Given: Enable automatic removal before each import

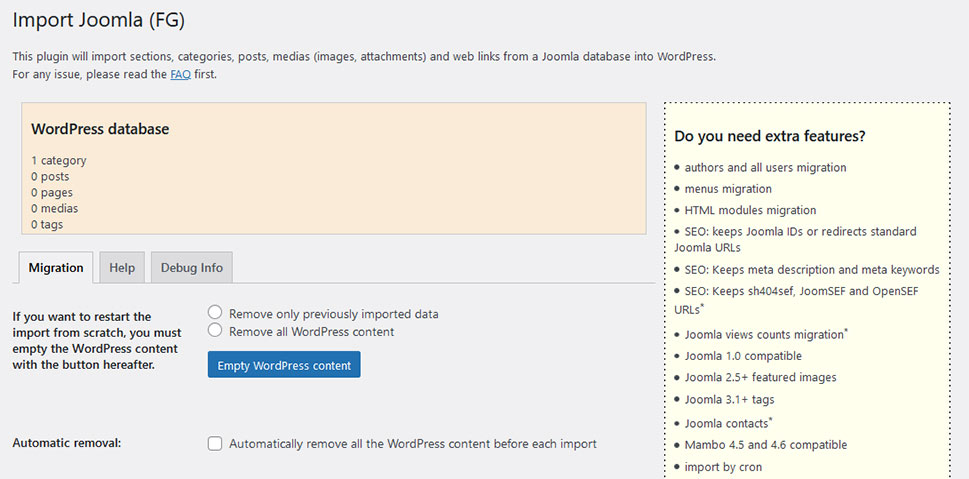Looking at the screenshot, I should pyautogui.click(x=215, y=443).
